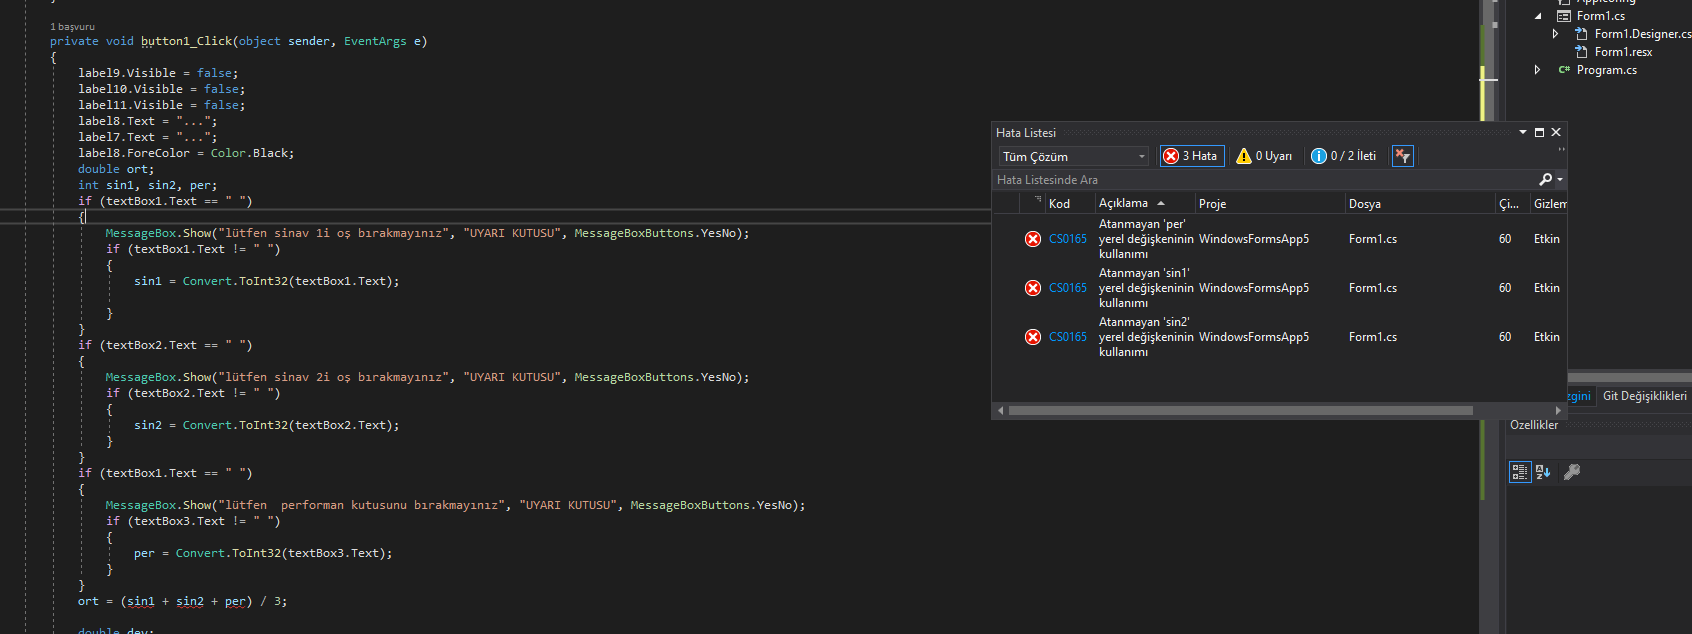The image size is (1692, 634).
Task: Collapse the Form1.cs tree node
Action: [x=1538, y=16]
